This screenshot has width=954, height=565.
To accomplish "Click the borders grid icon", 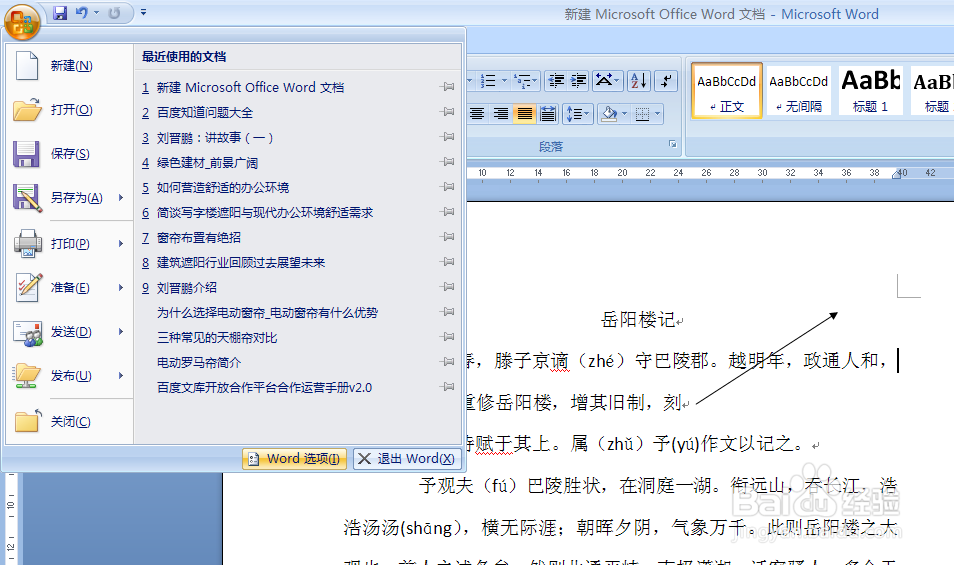I will point(642,114).
